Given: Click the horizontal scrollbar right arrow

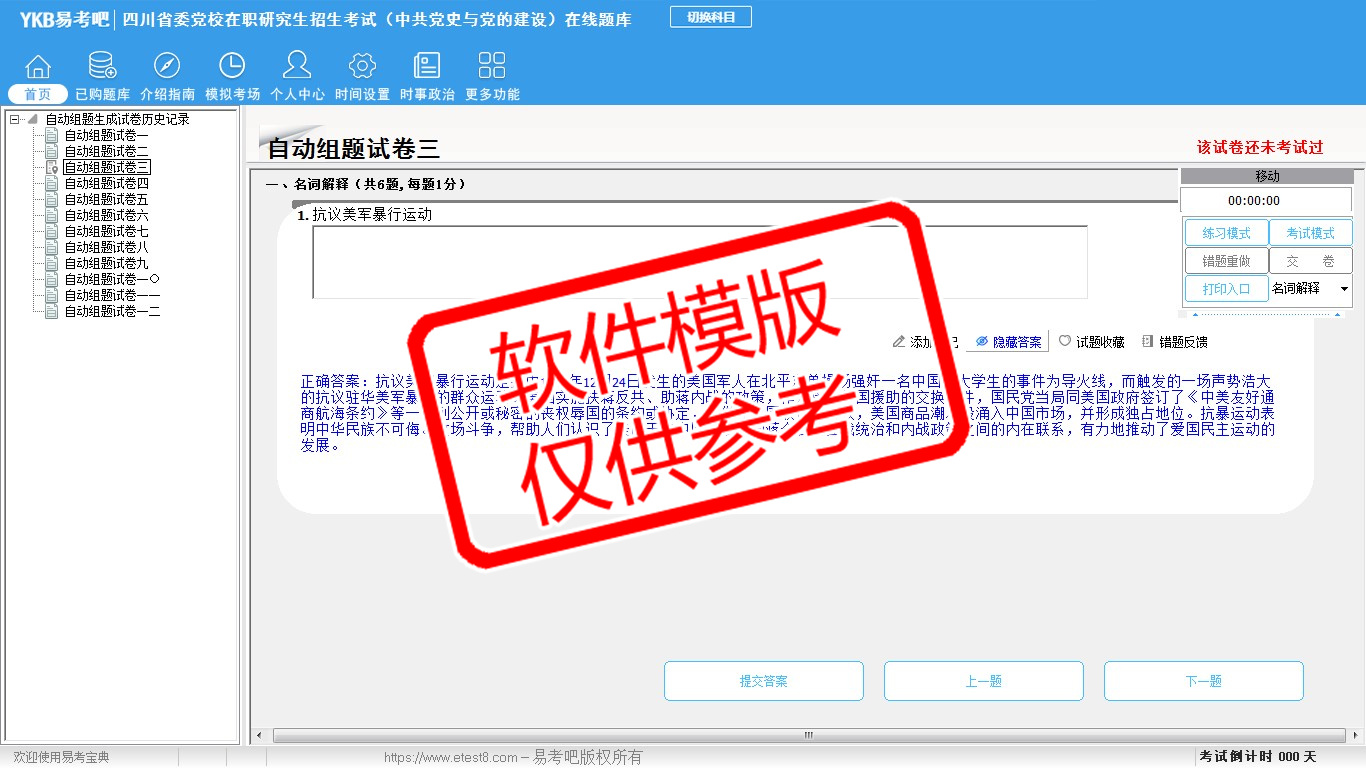Looking at the screenshot, I should point(1354,735).
